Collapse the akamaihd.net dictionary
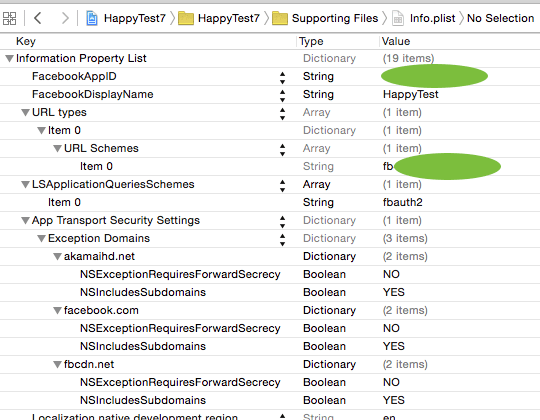The height and width of the screenshot is (420, 540). click(x=57, y=256)
